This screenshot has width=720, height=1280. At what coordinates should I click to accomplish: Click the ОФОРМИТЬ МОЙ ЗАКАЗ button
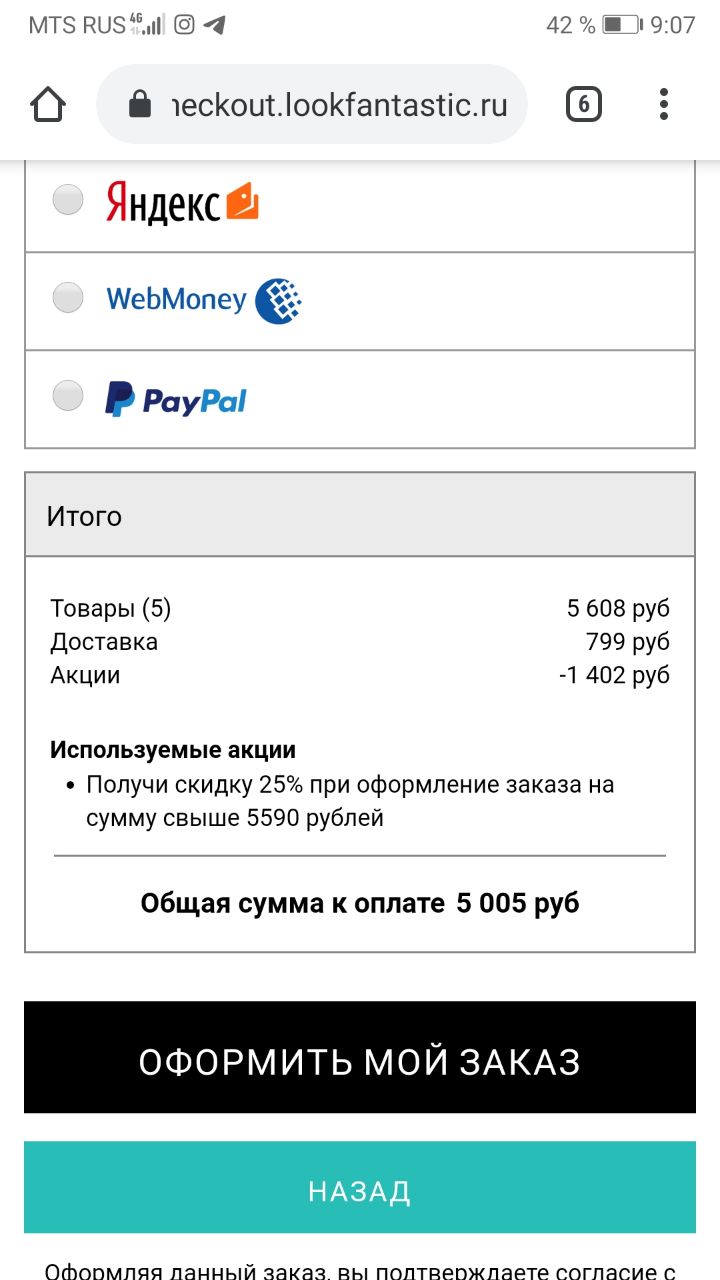(x=360, y=1057)
